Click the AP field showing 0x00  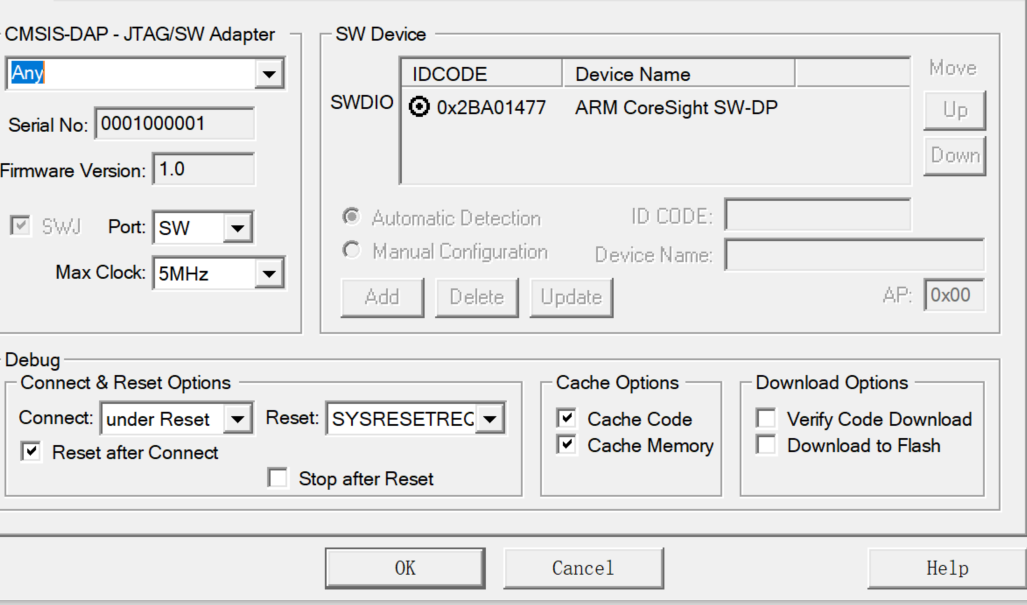[952, 295]
